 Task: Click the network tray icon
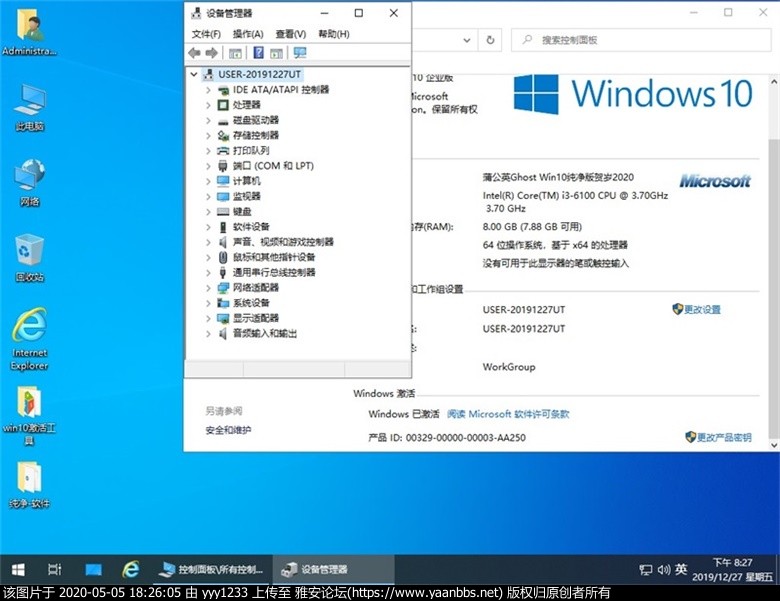click(x=646, y=570)
